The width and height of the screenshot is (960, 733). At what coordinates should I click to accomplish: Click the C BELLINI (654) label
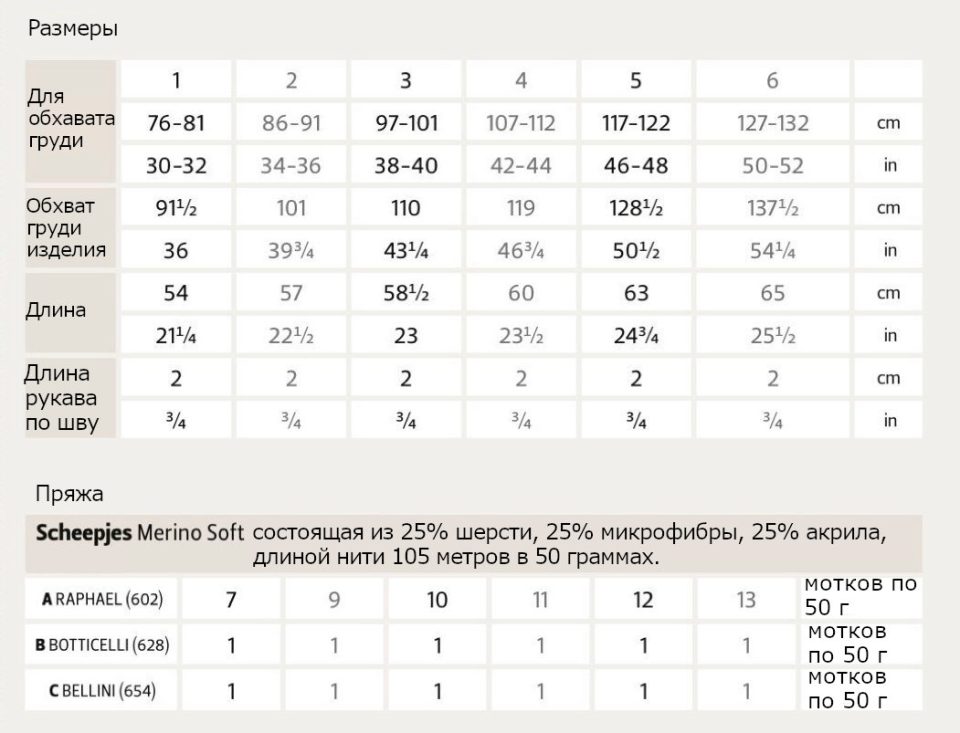point(102,691)
